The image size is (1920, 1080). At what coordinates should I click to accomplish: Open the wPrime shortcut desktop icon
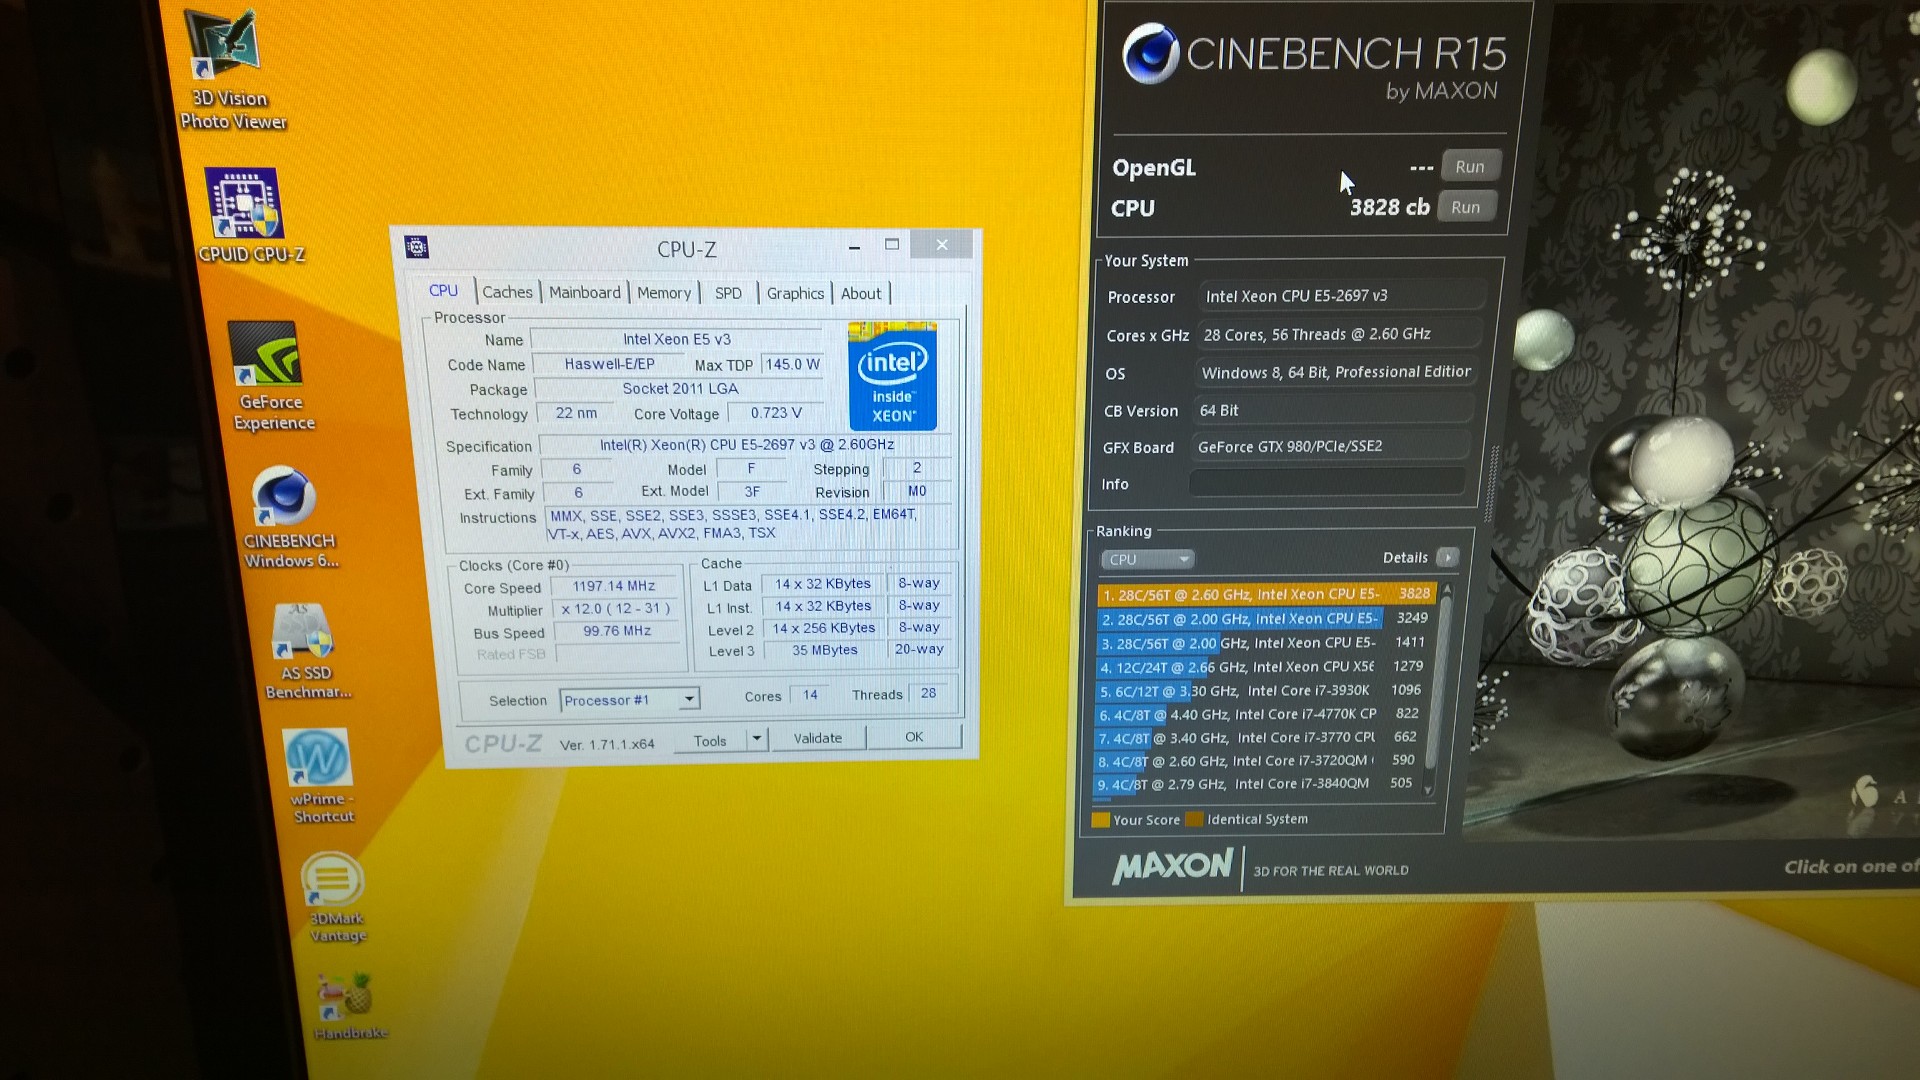pos(321,776)
